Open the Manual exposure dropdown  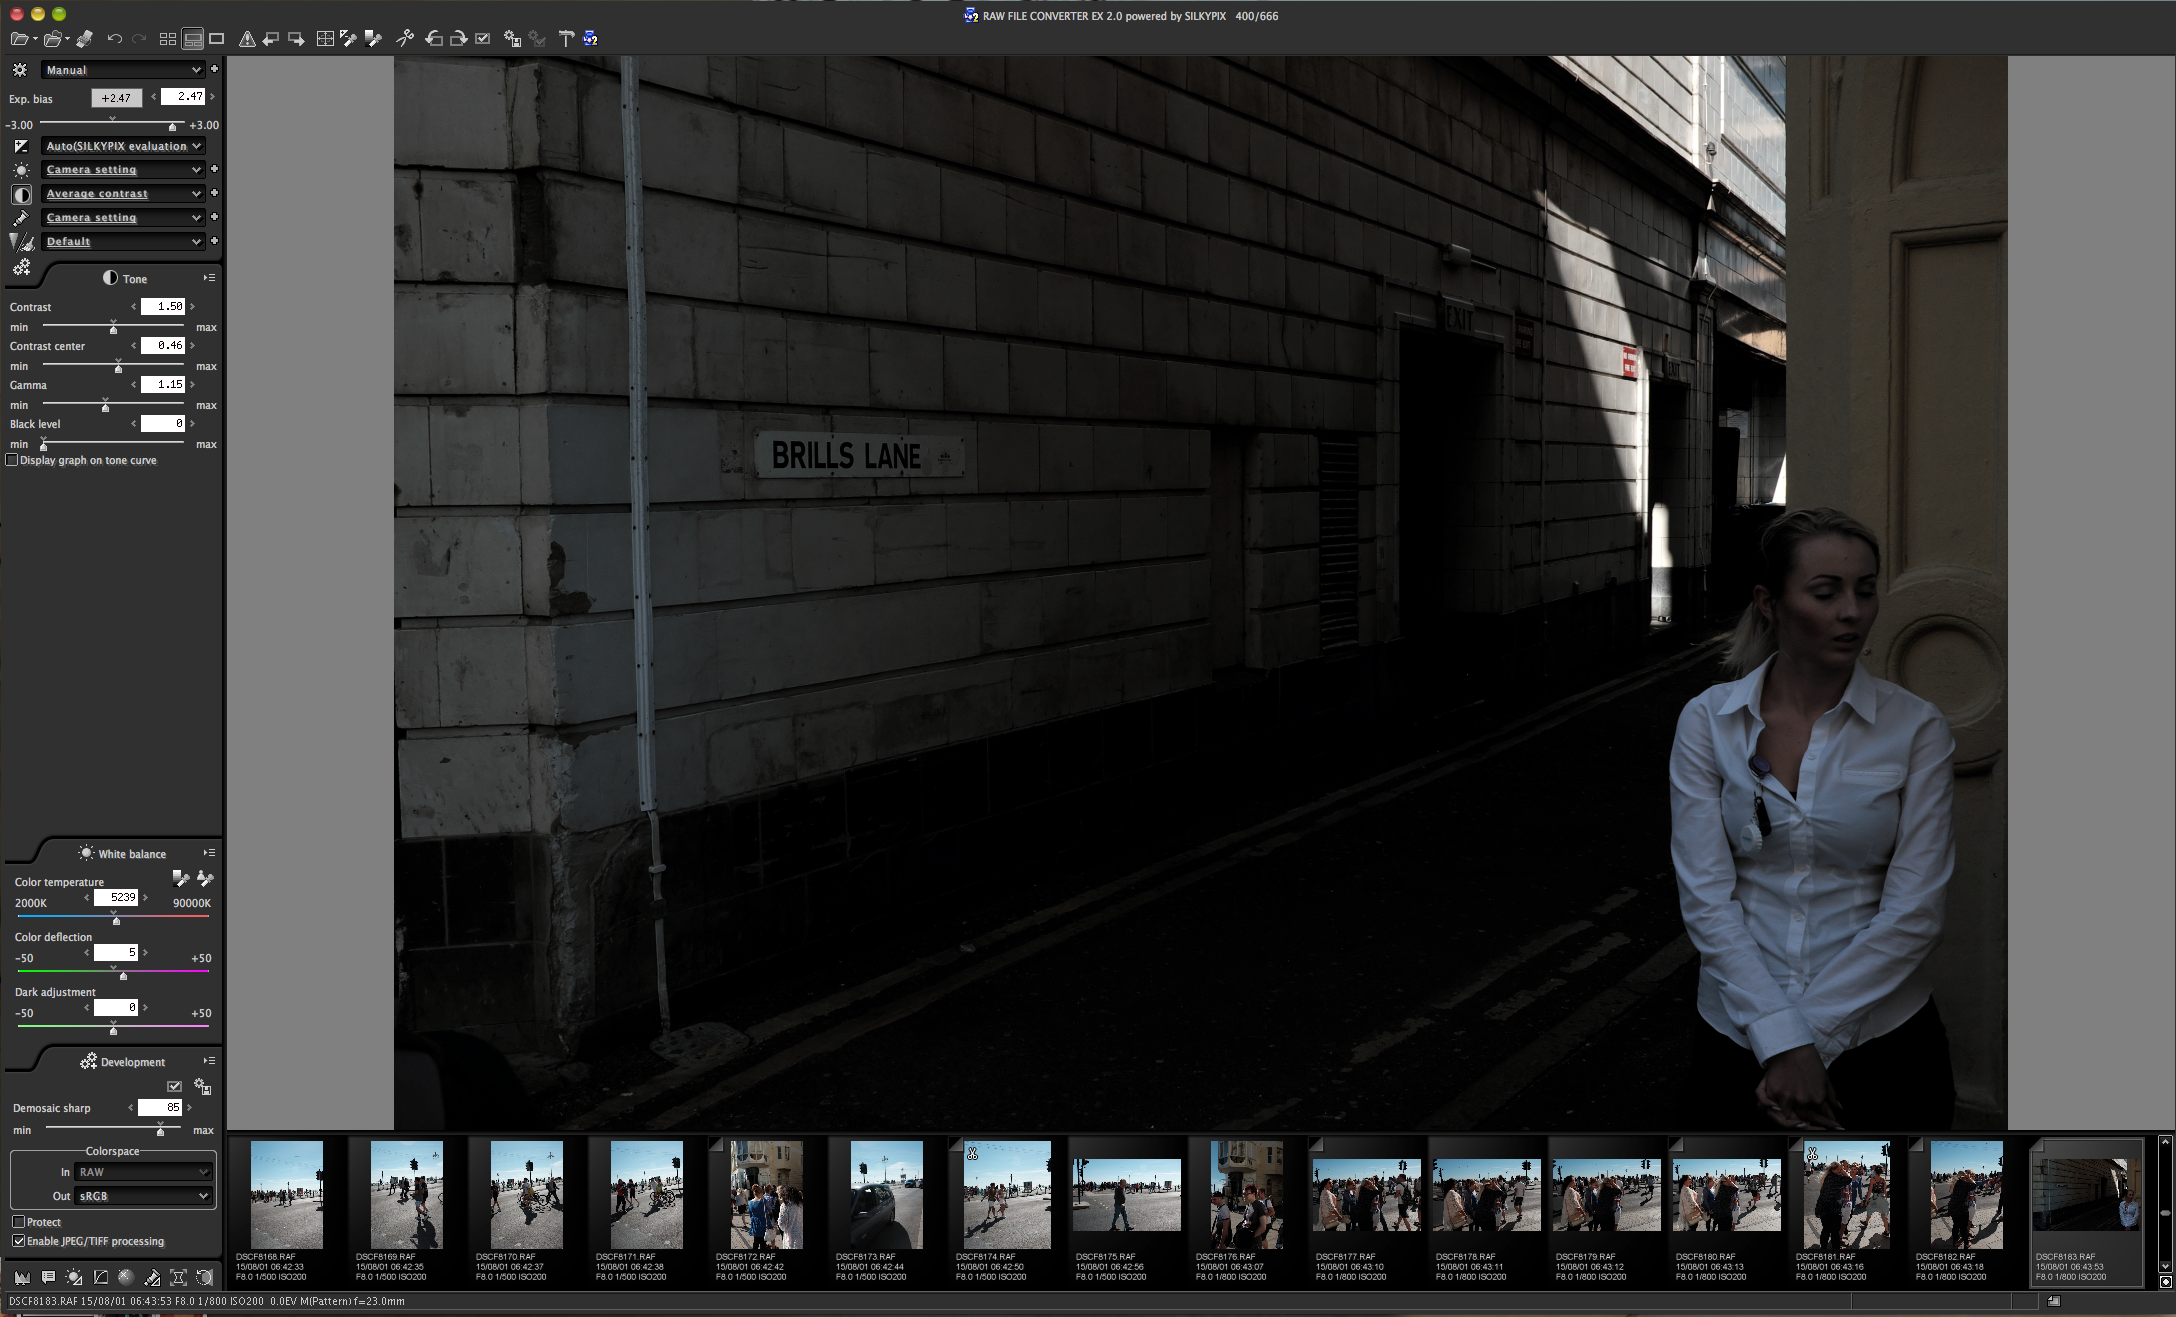pyautogui.click(x=123, y=70)
